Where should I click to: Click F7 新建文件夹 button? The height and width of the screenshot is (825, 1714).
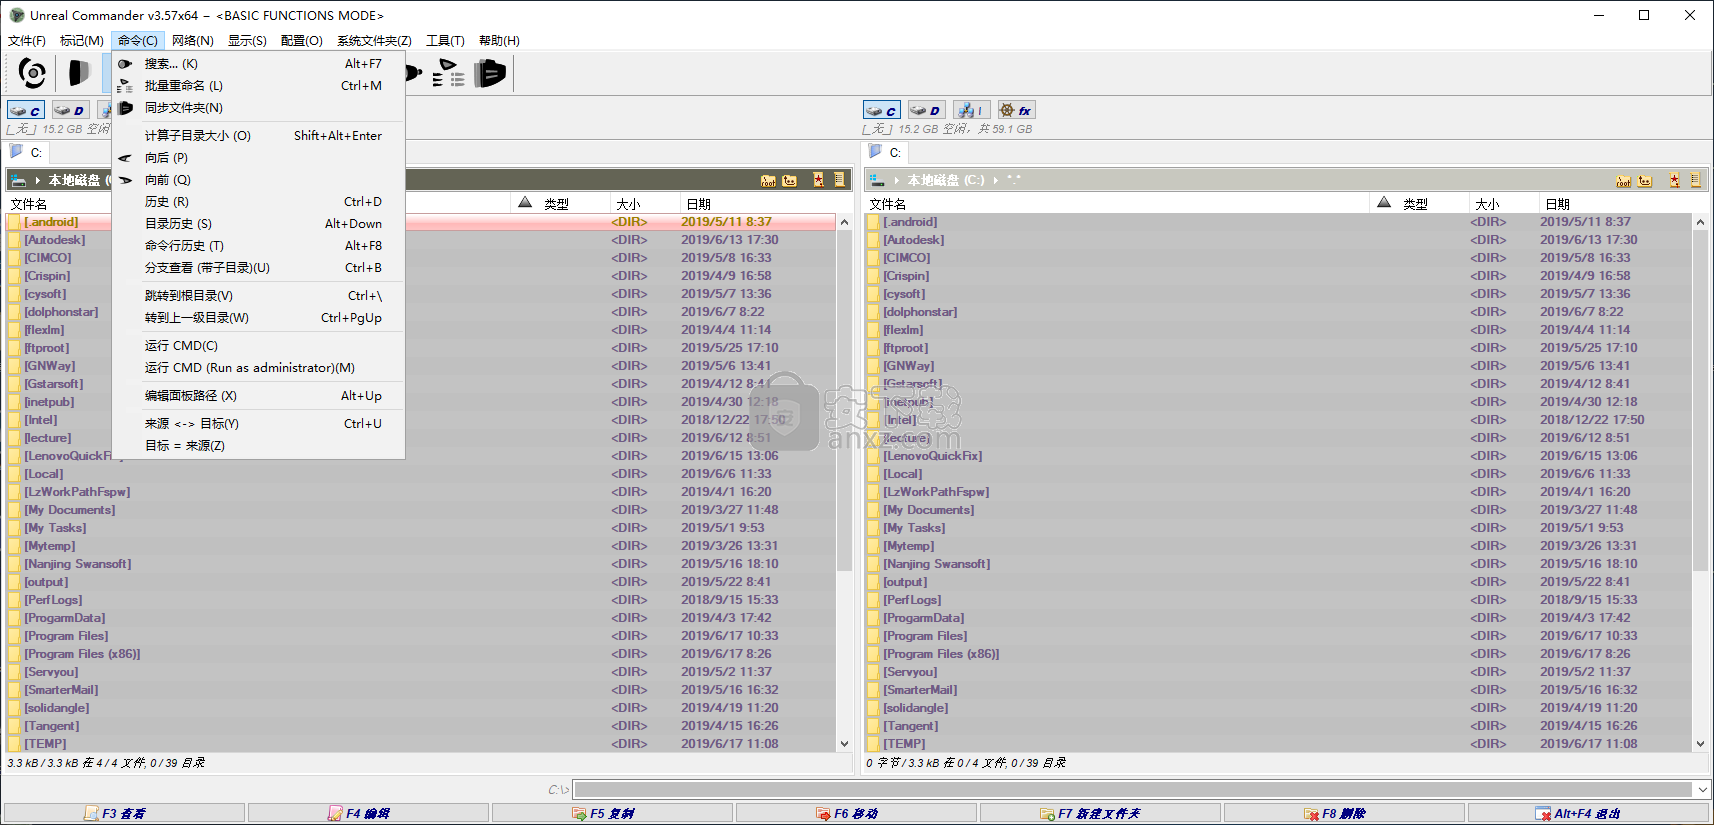click(1101, 814)
